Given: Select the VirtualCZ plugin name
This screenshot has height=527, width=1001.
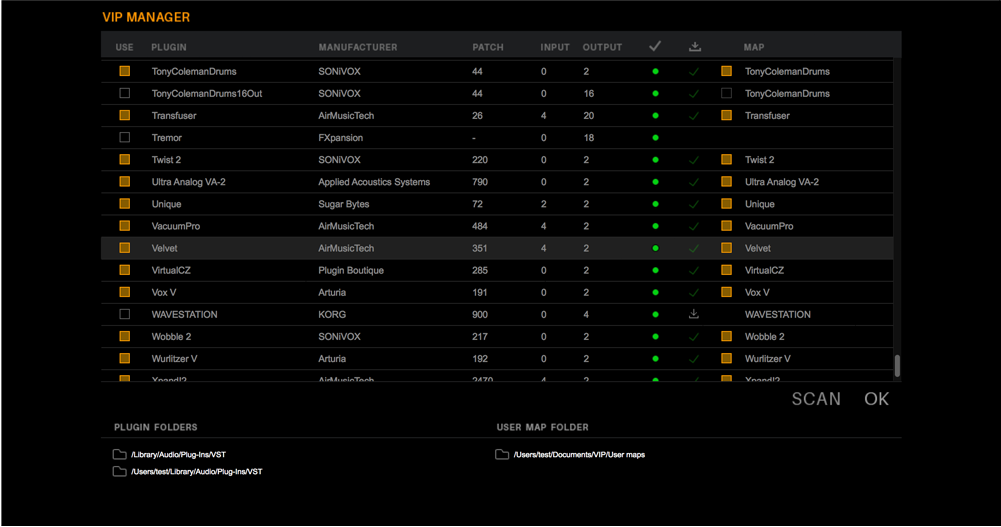Looking at the screenshot, I should [x=171, y=271].
